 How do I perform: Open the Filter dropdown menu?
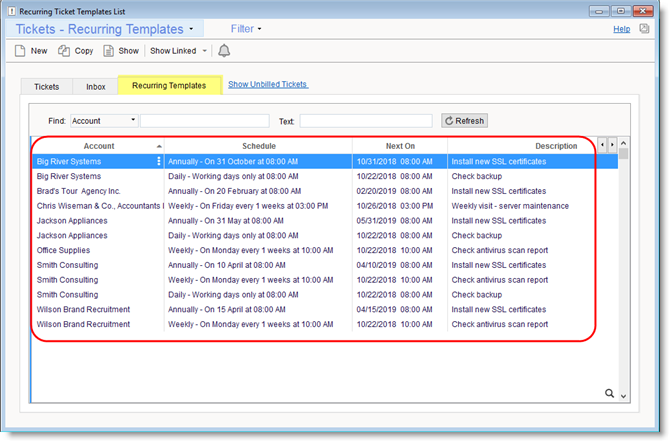point(246,29)
